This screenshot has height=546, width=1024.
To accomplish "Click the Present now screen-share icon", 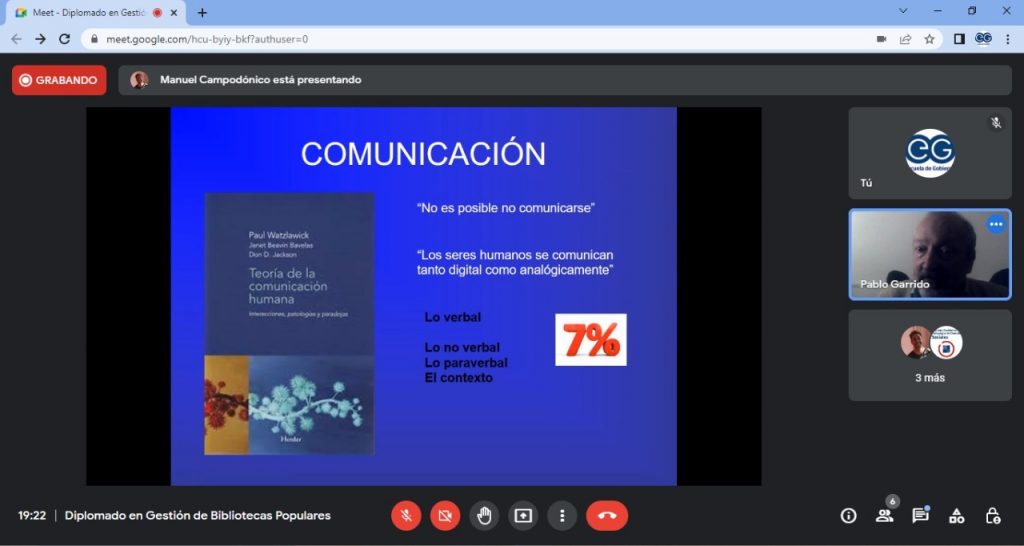I will 523,515.
